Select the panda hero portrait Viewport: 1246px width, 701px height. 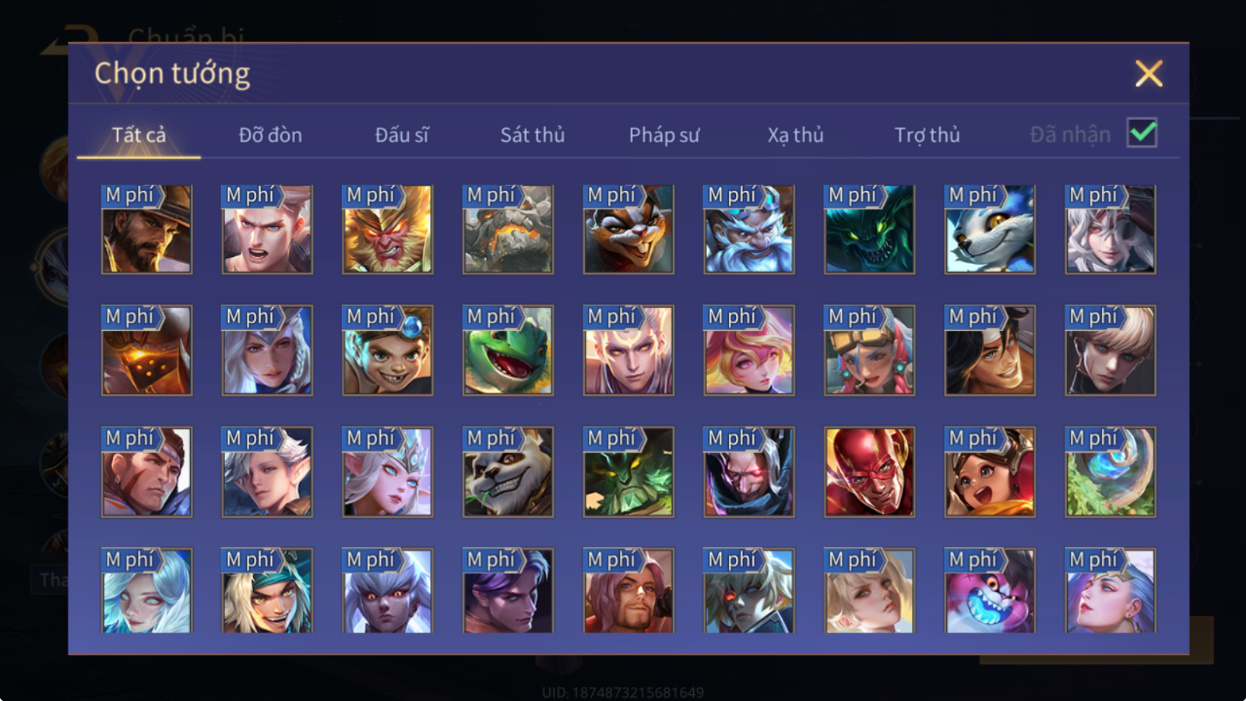point(508,472)
